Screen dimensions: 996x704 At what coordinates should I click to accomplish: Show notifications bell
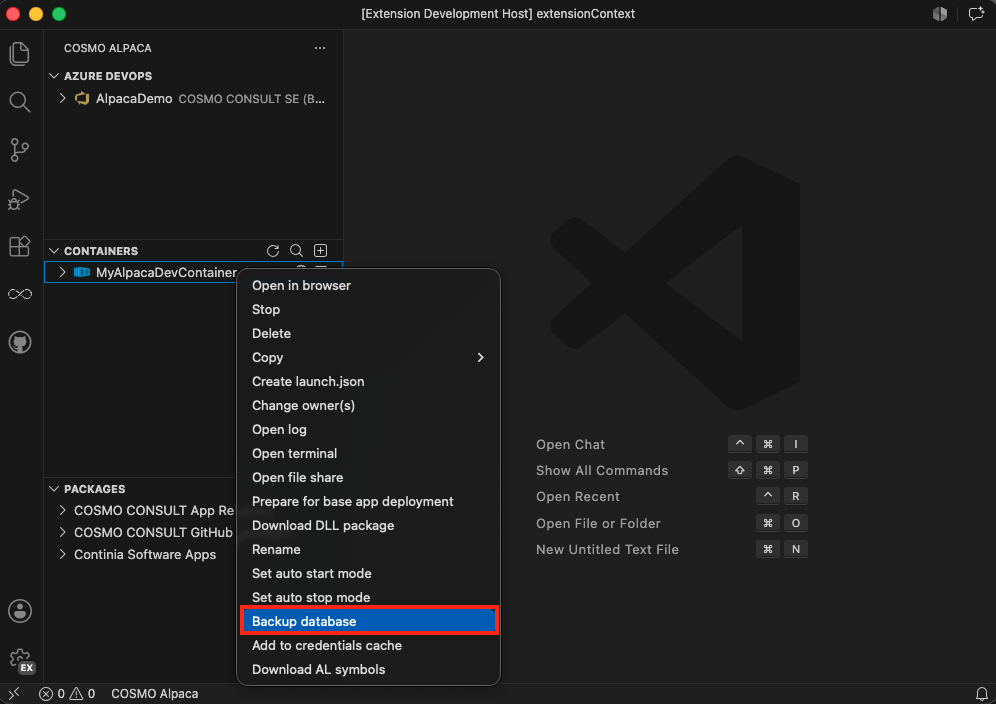pos(981,694)
